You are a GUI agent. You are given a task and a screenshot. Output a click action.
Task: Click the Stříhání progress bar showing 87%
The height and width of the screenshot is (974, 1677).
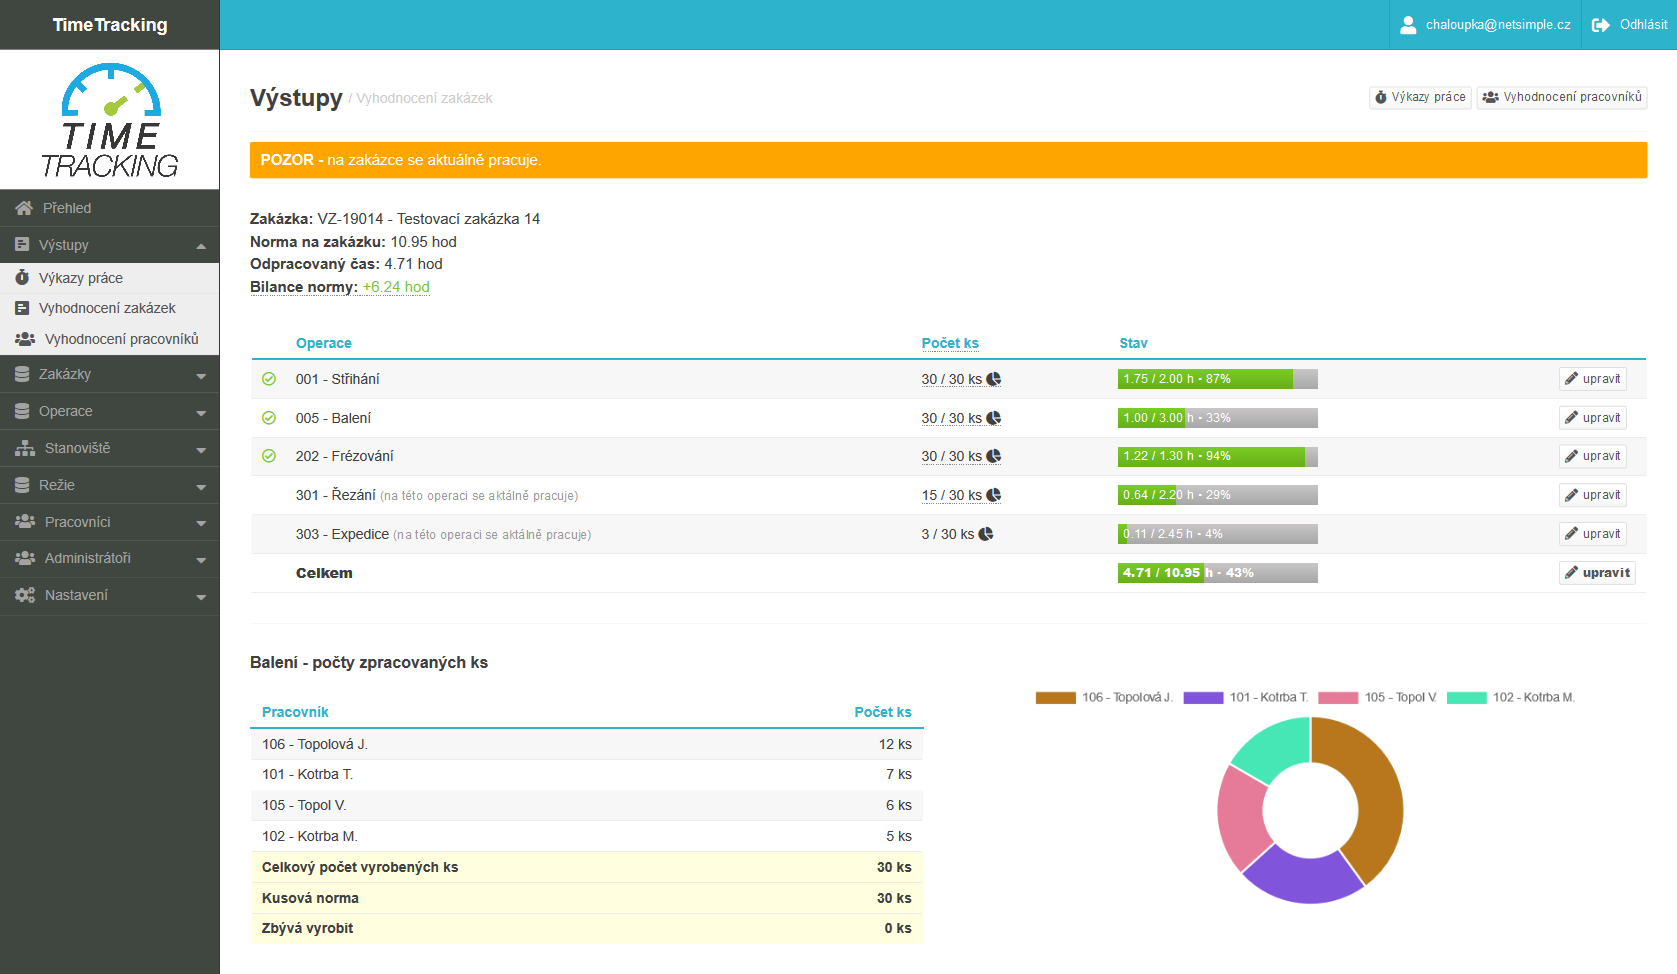point(1218,379)
